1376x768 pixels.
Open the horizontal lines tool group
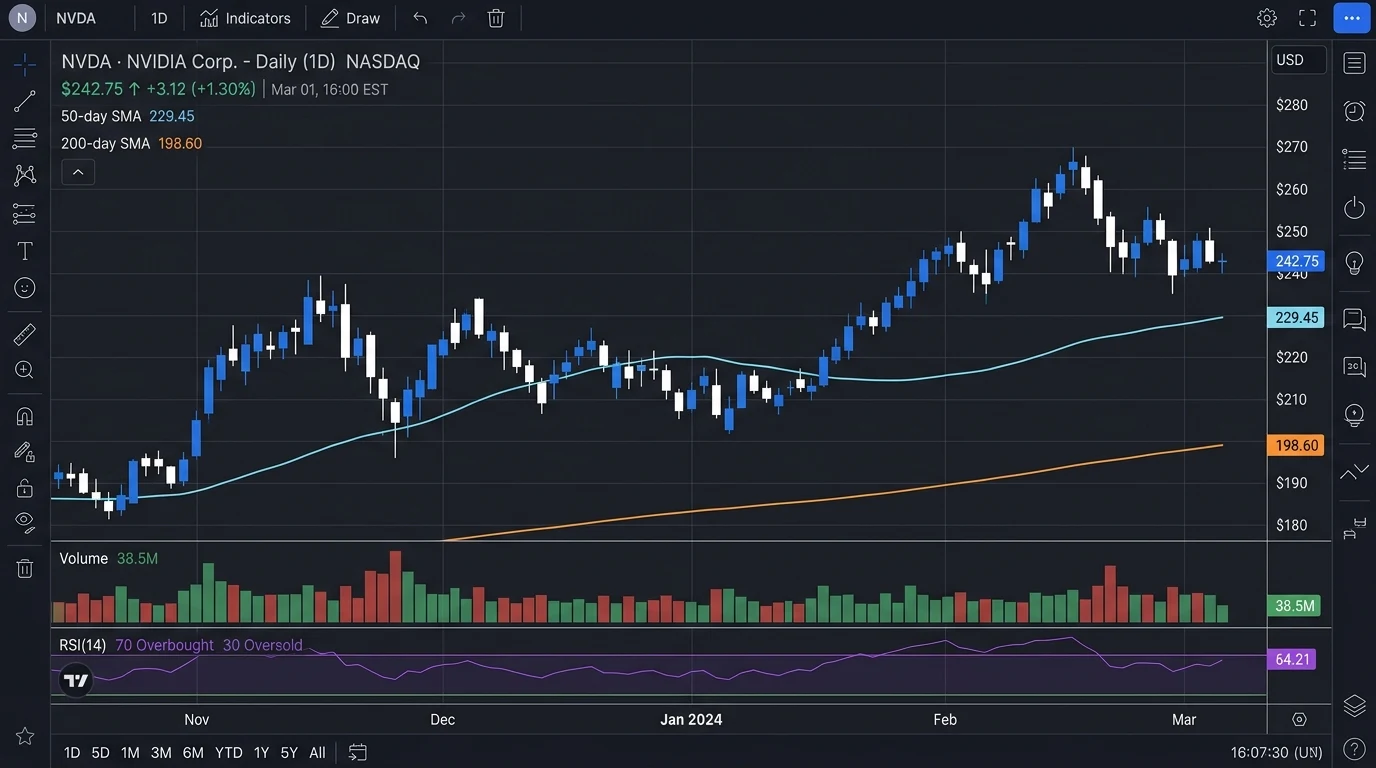pyautogui.click(x=25, y=138)
